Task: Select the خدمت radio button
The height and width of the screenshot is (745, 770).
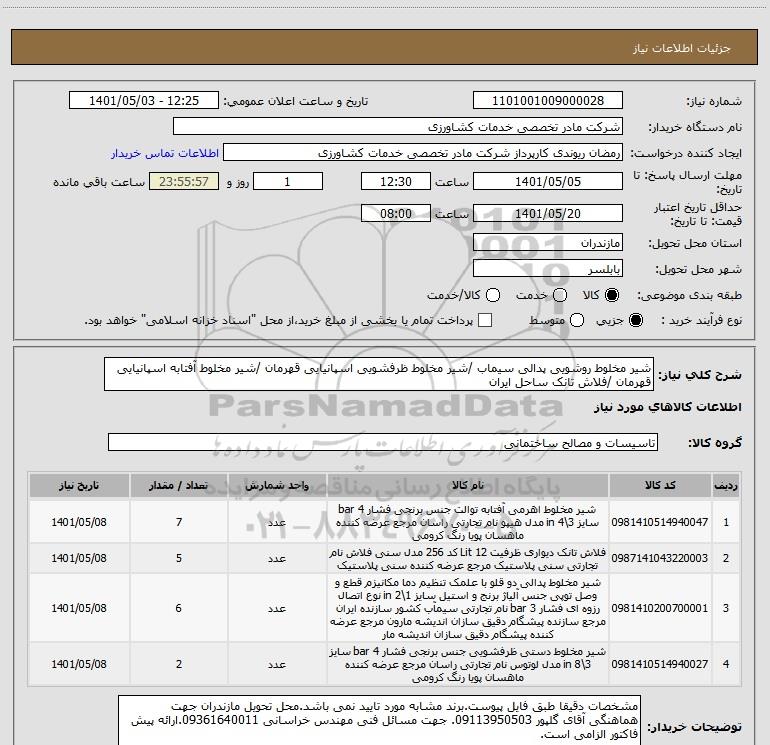Action: (x=560, y=295)
